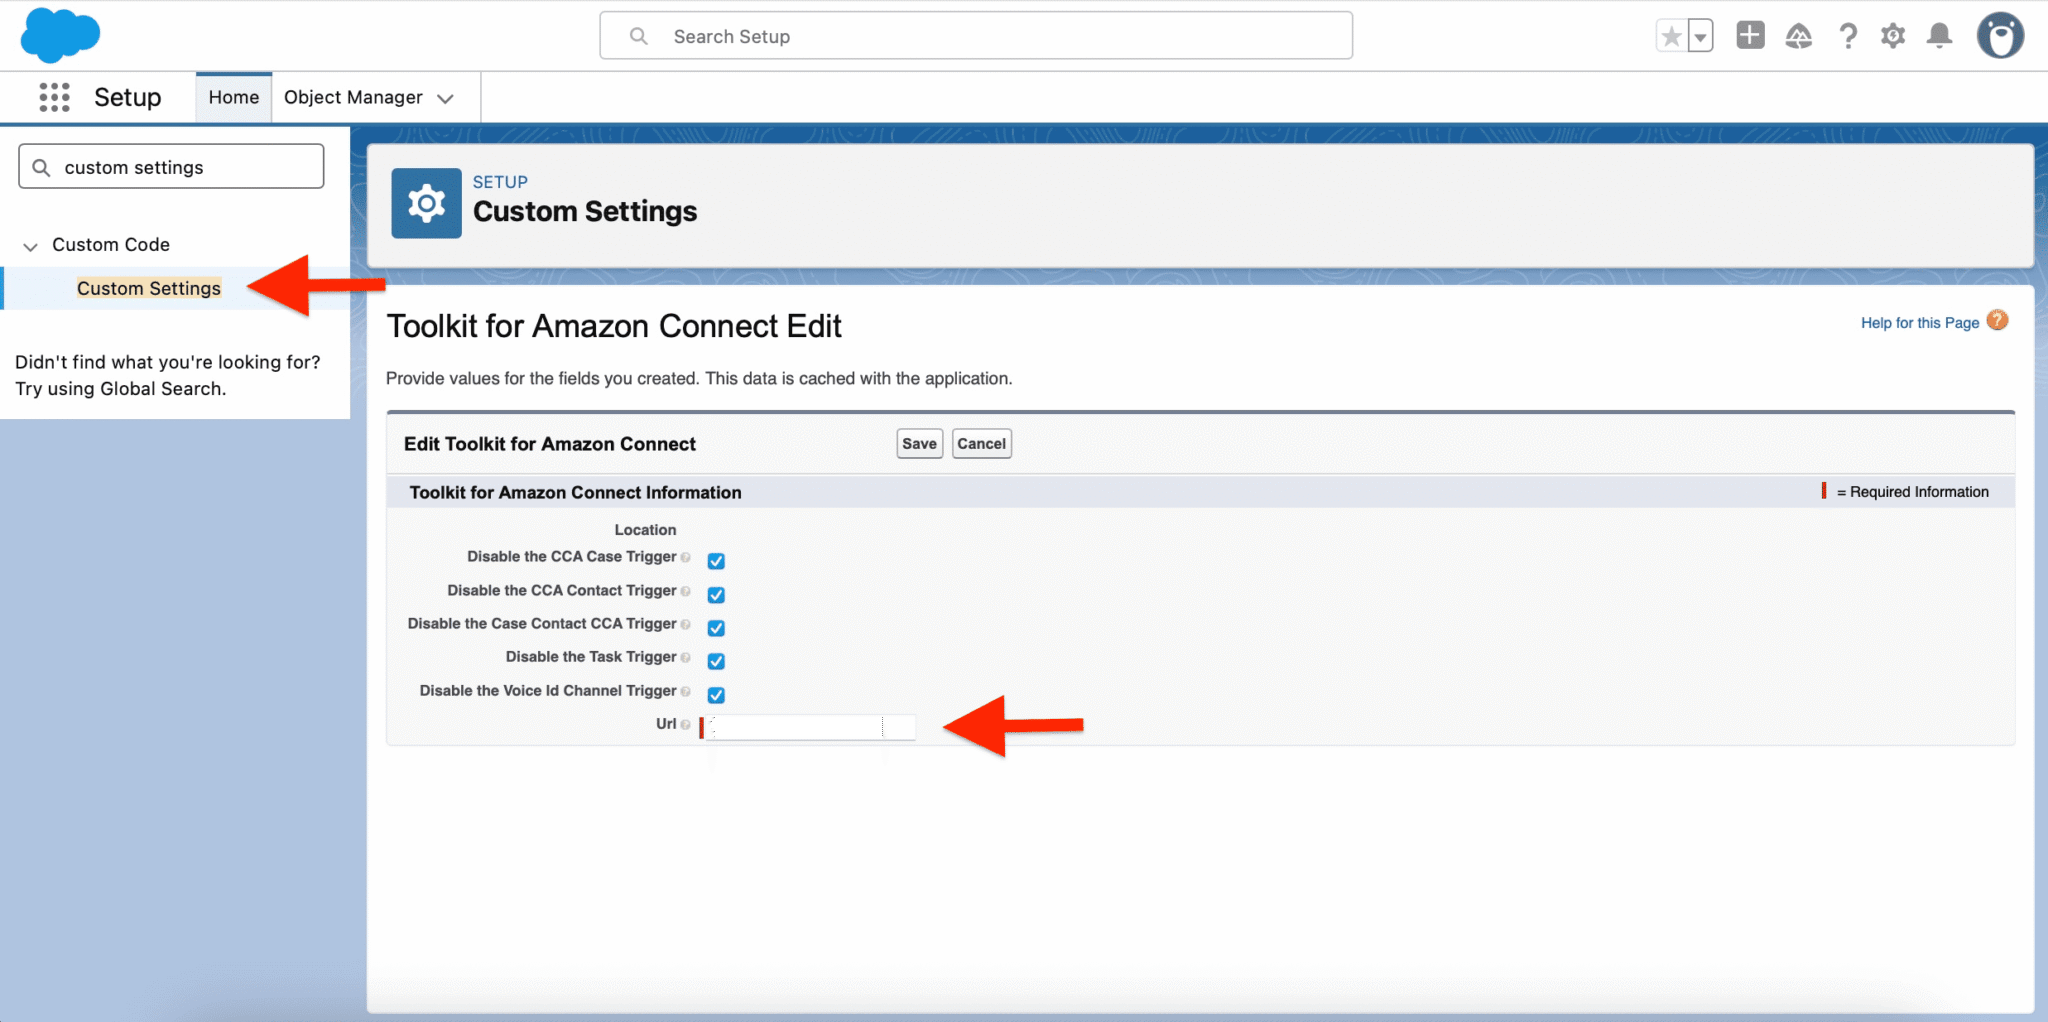Open the favorites list dropdown arrow
This screenshot has width=2048, height=1022.
click(x=1699, y=35)
